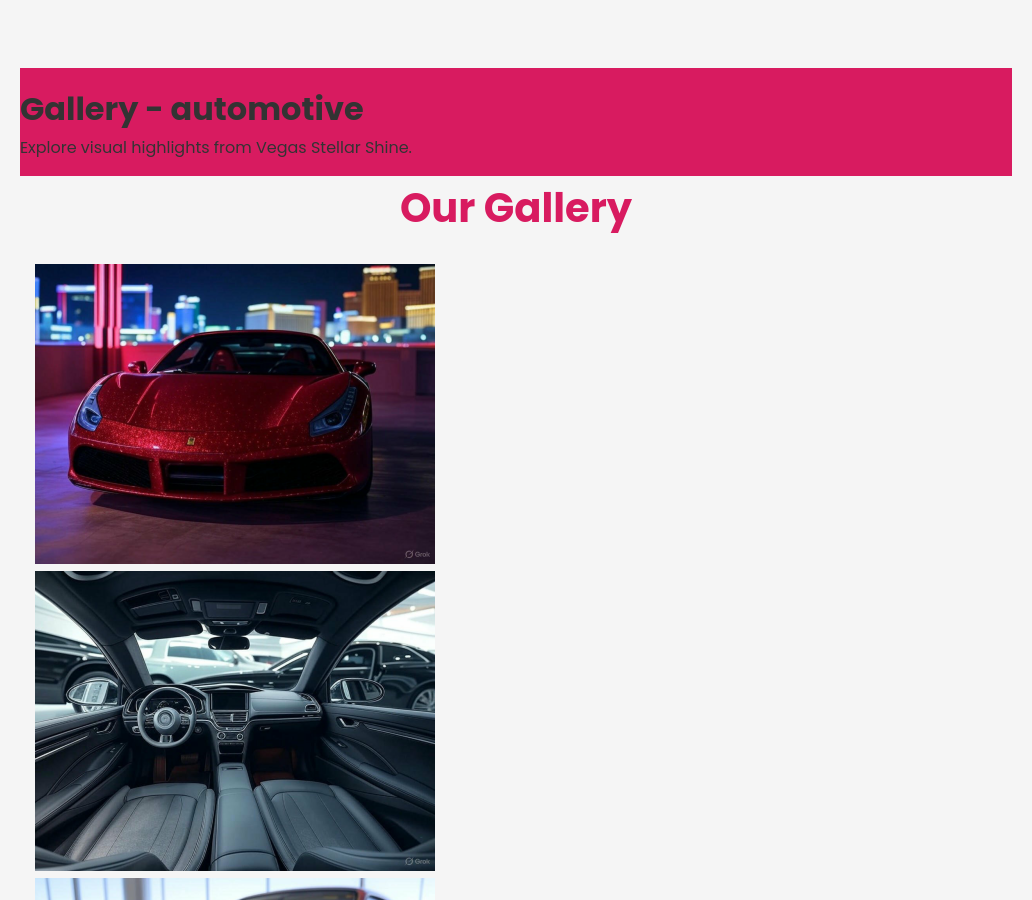
Task: Click the Grok watermark on red car photo
Action: point(418,554)
